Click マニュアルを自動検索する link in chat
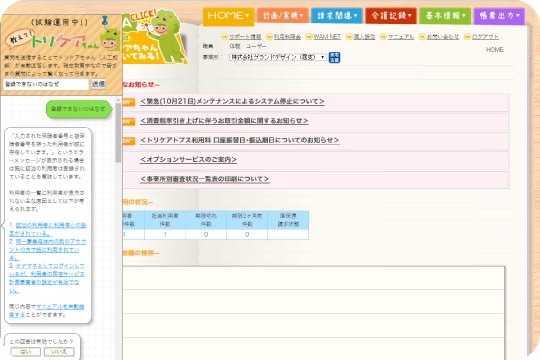Image resolution: width=540 pixels, height=360 pixels. [46, 310]
